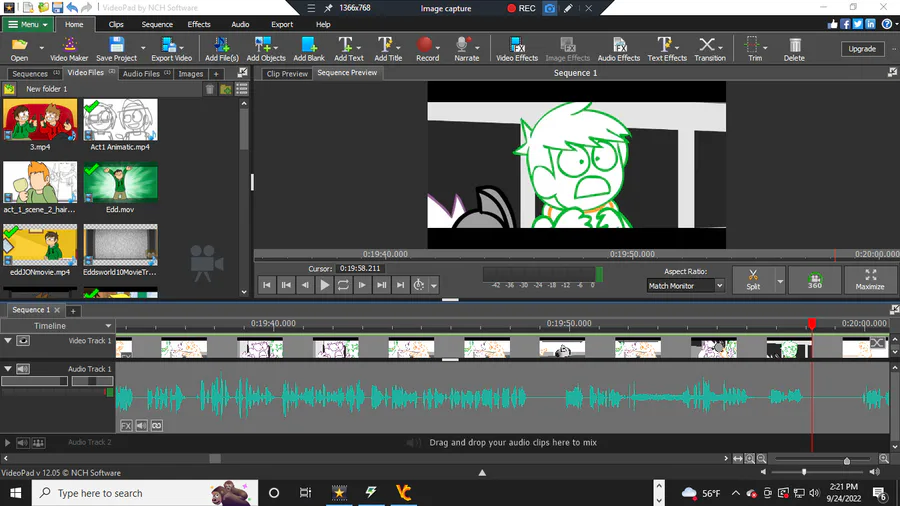This screenshot has height=506, width=900.
Task: Open Text Effects
Action: 666,49
